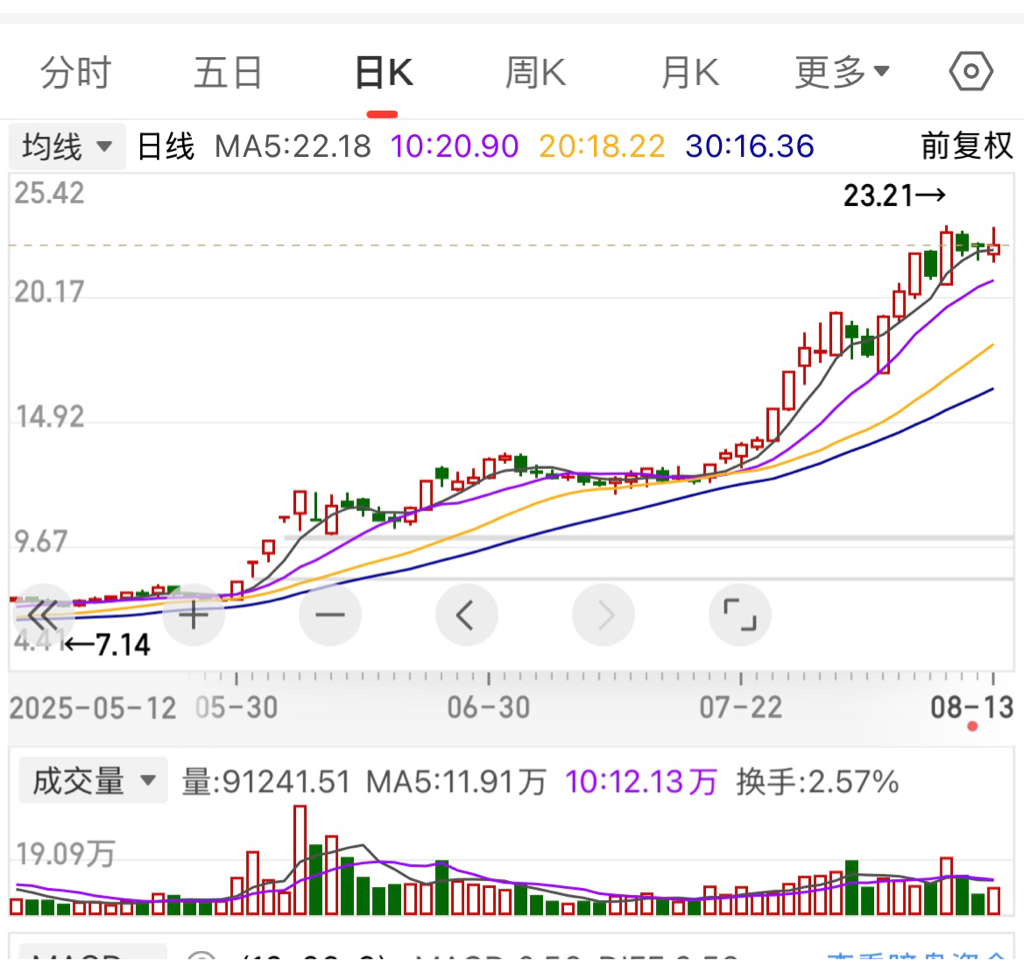This screenshot has height=960, width=1024.
Task: Tap the blue 30:16.36 moving average value
Action: tap(750, 146)
